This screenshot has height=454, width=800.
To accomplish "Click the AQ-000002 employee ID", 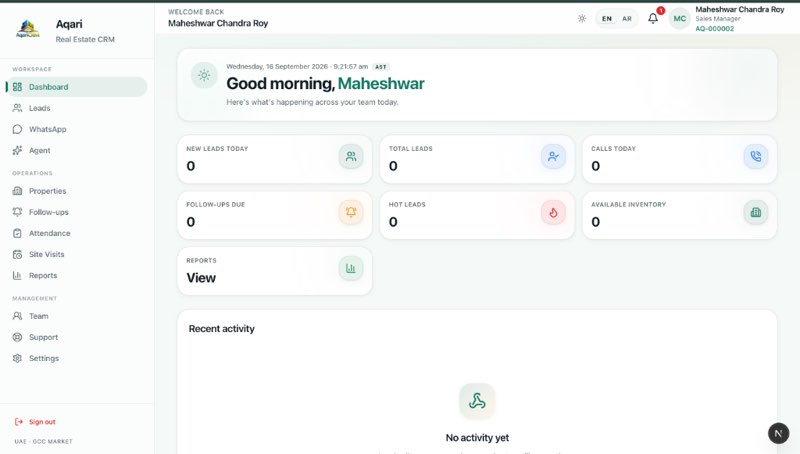I will coord(714,29).
